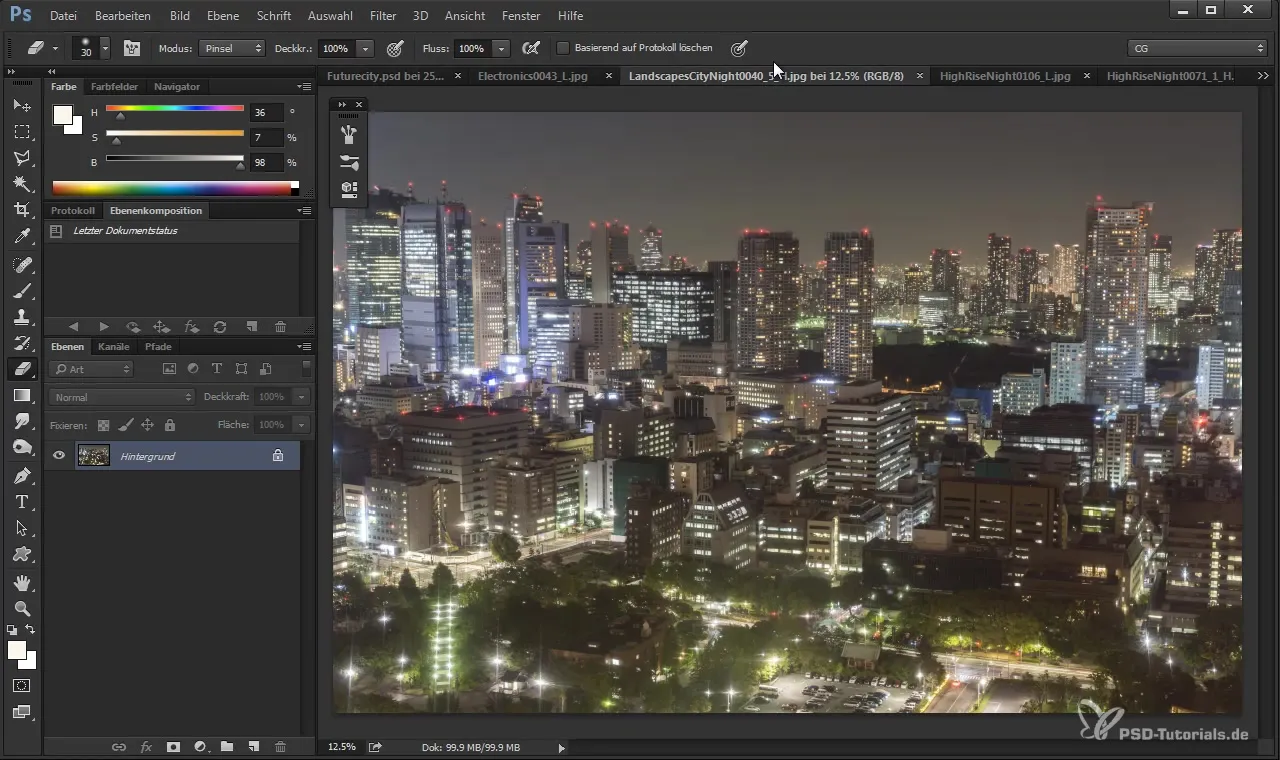1280x760 pixels.
Task: Select the Smudge tool
Action: 22,421
